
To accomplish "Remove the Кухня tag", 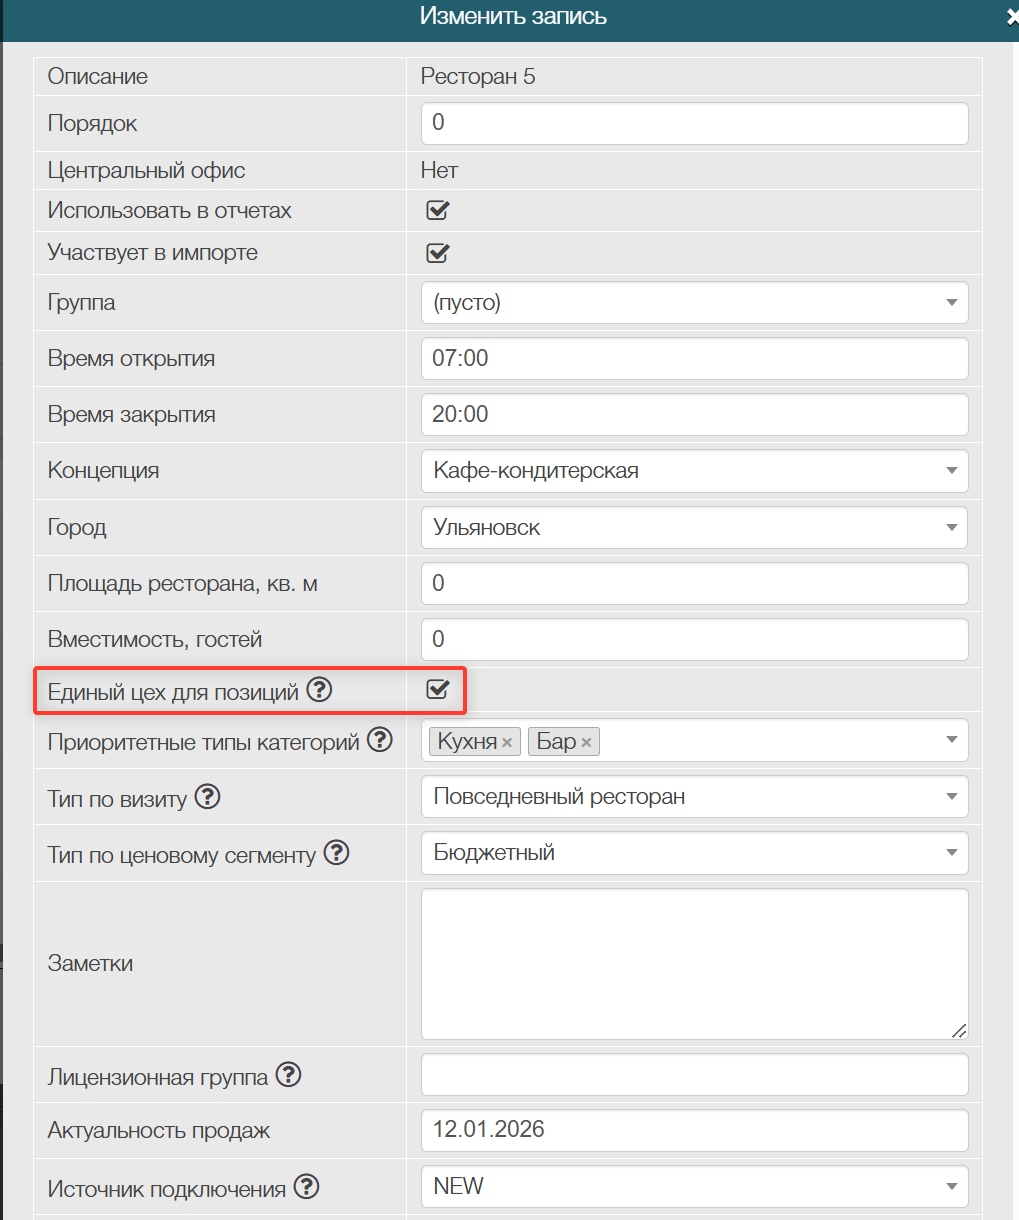I will 507,742.
